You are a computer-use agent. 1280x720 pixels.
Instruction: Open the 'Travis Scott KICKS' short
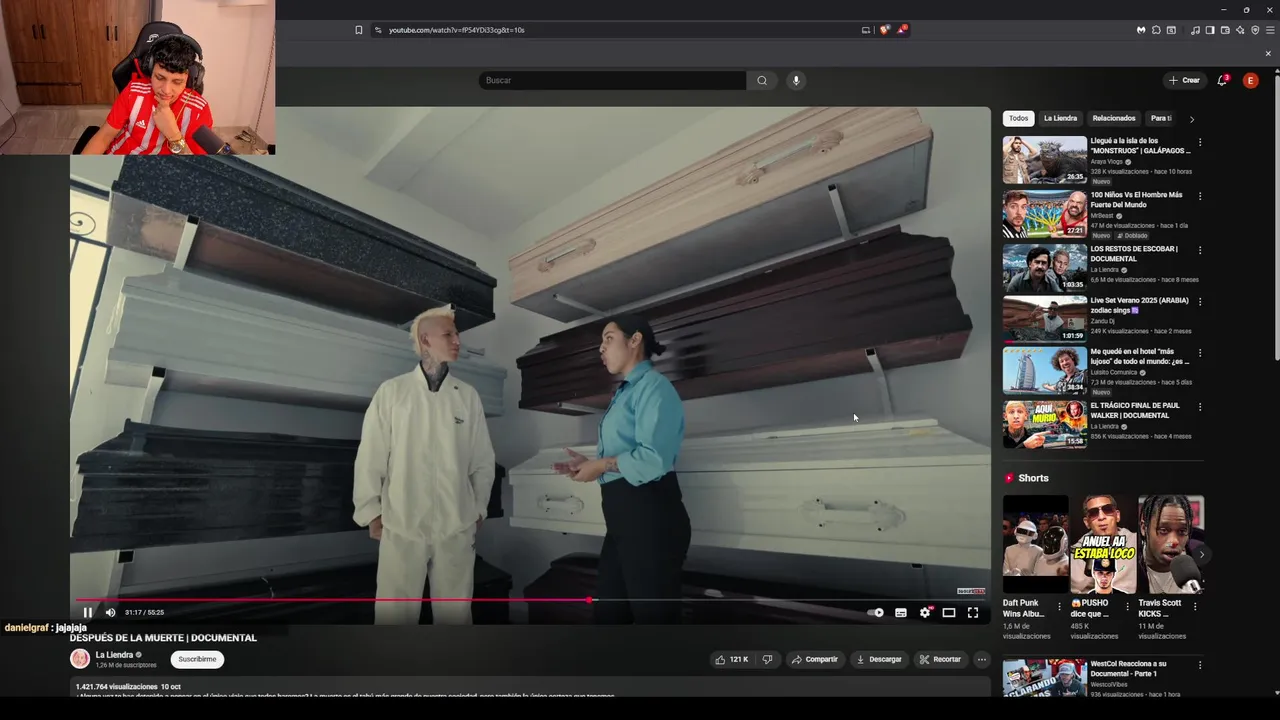pos(1171,545)
